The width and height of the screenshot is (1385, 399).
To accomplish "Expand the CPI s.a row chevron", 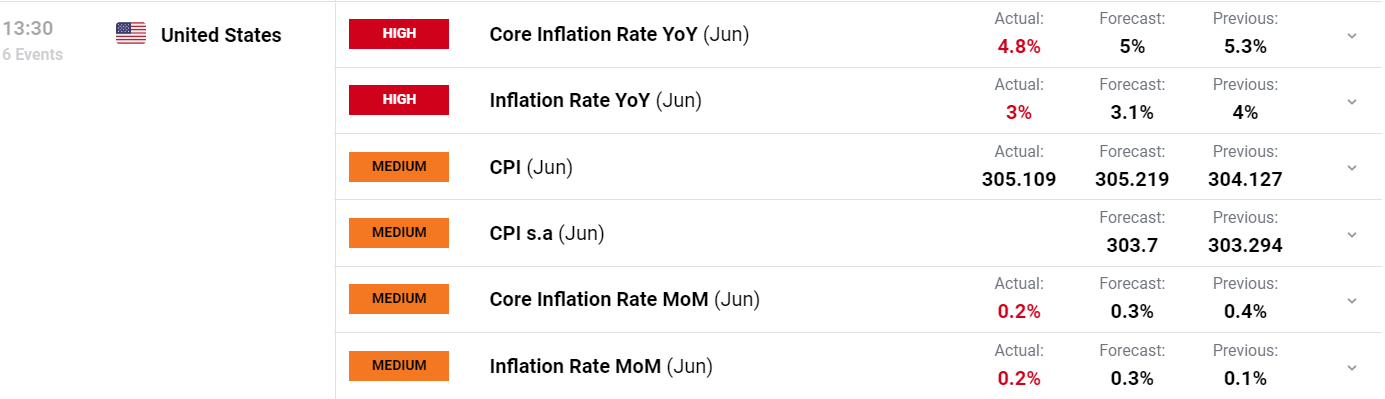I will [x=1352, y=235].
